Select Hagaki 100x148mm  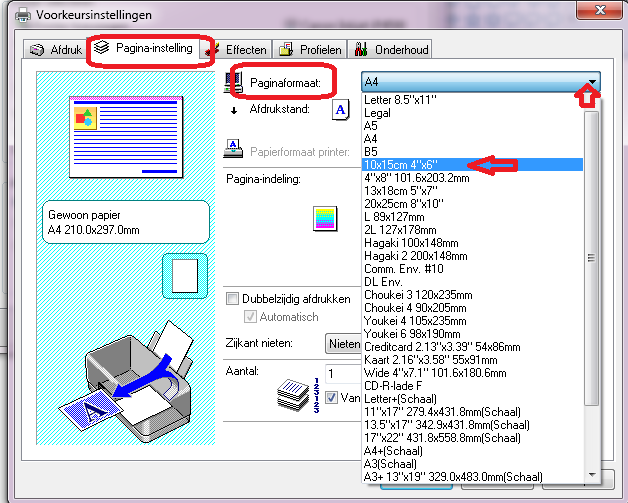coord(472,243)
